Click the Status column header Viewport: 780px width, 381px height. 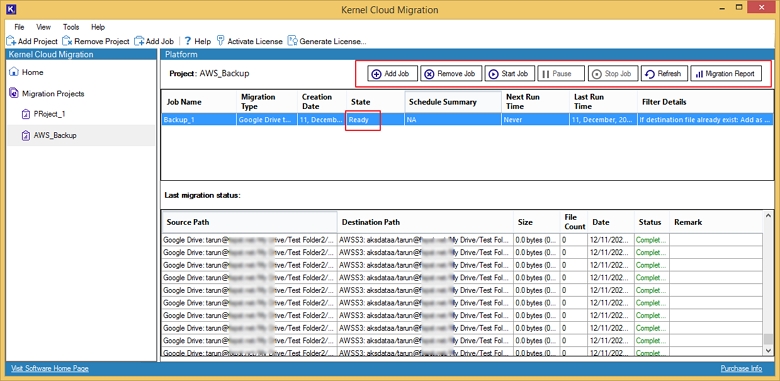[x=652, y=222]
